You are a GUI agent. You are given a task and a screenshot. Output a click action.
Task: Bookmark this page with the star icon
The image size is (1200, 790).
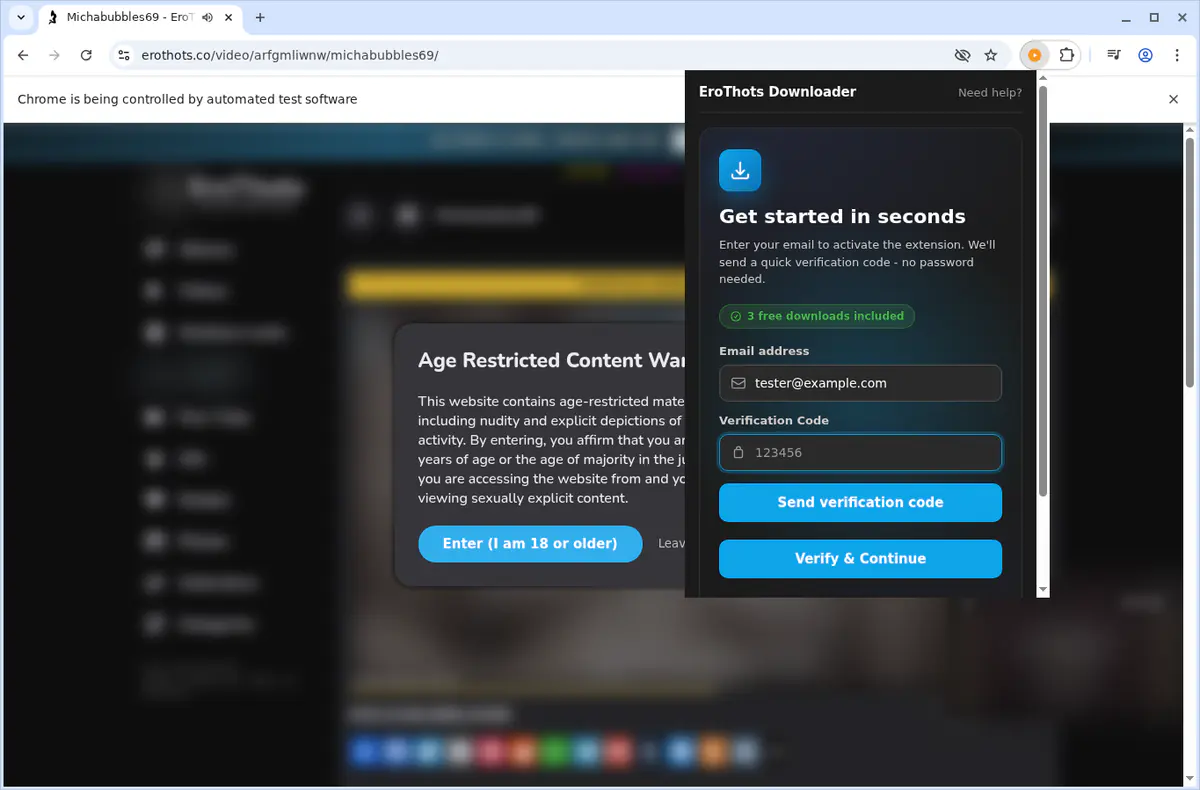pyautogui.click(x=991, y=55)
